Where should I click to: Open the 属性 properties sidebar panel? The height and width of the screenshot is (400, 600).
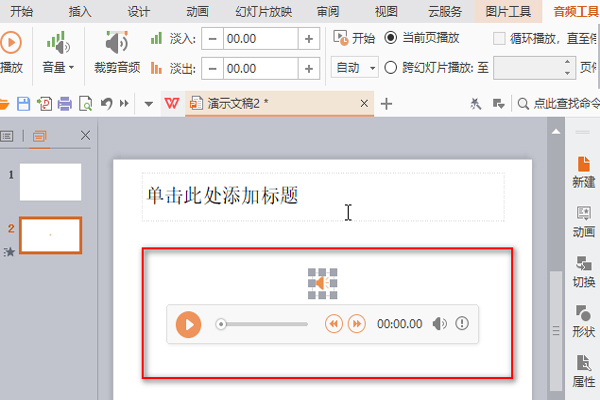point(584,371)
